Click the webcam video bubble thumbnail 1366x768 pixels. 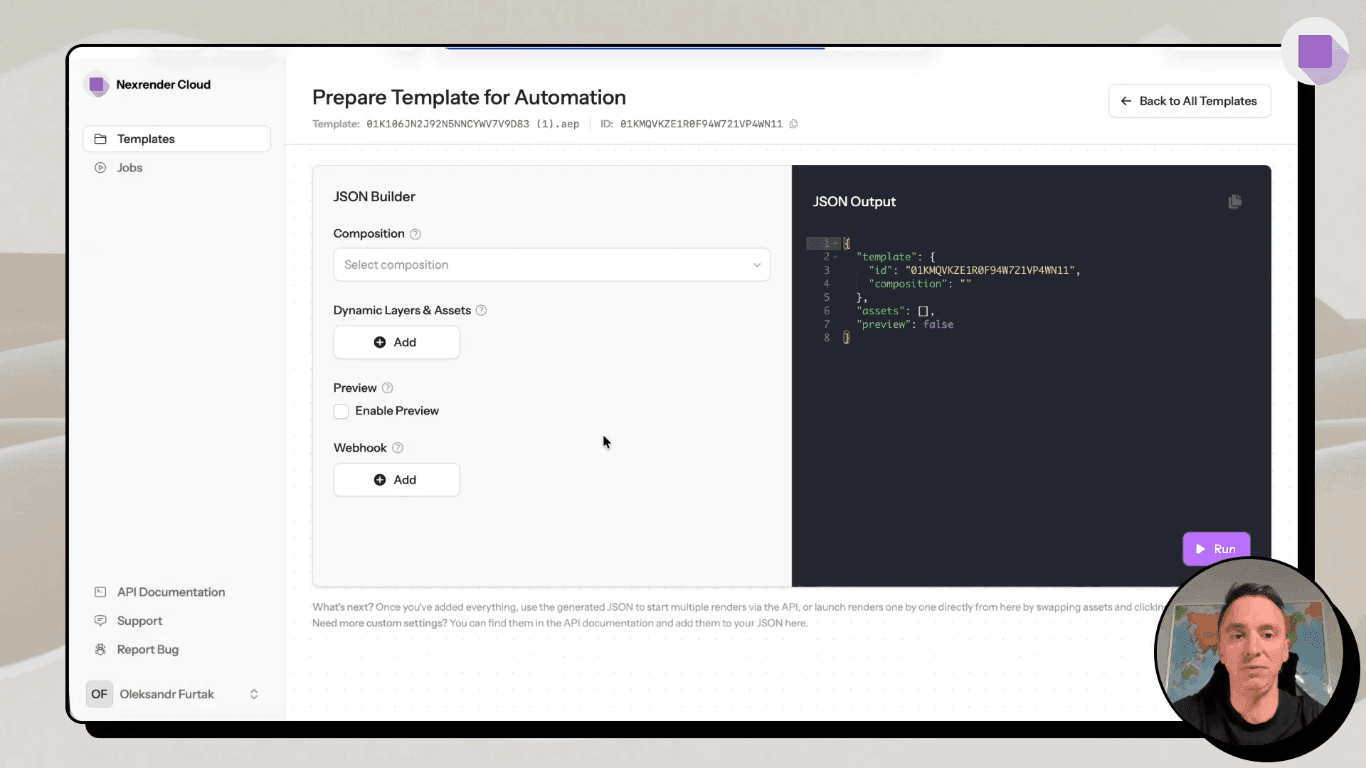(1249, 650)
